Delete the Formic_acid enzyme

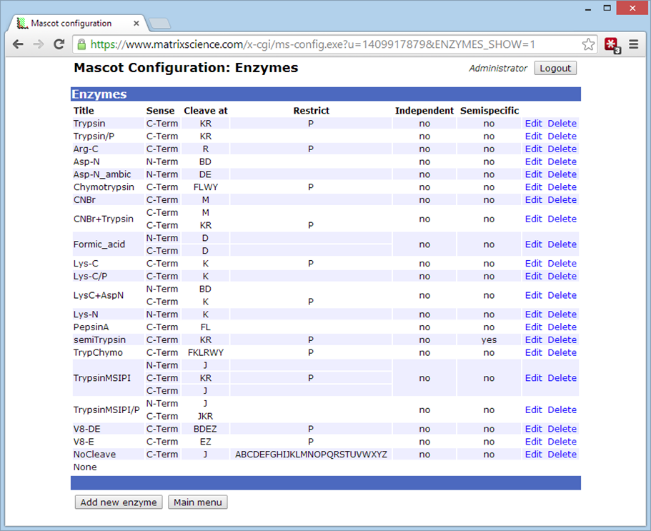pos(562,245)
